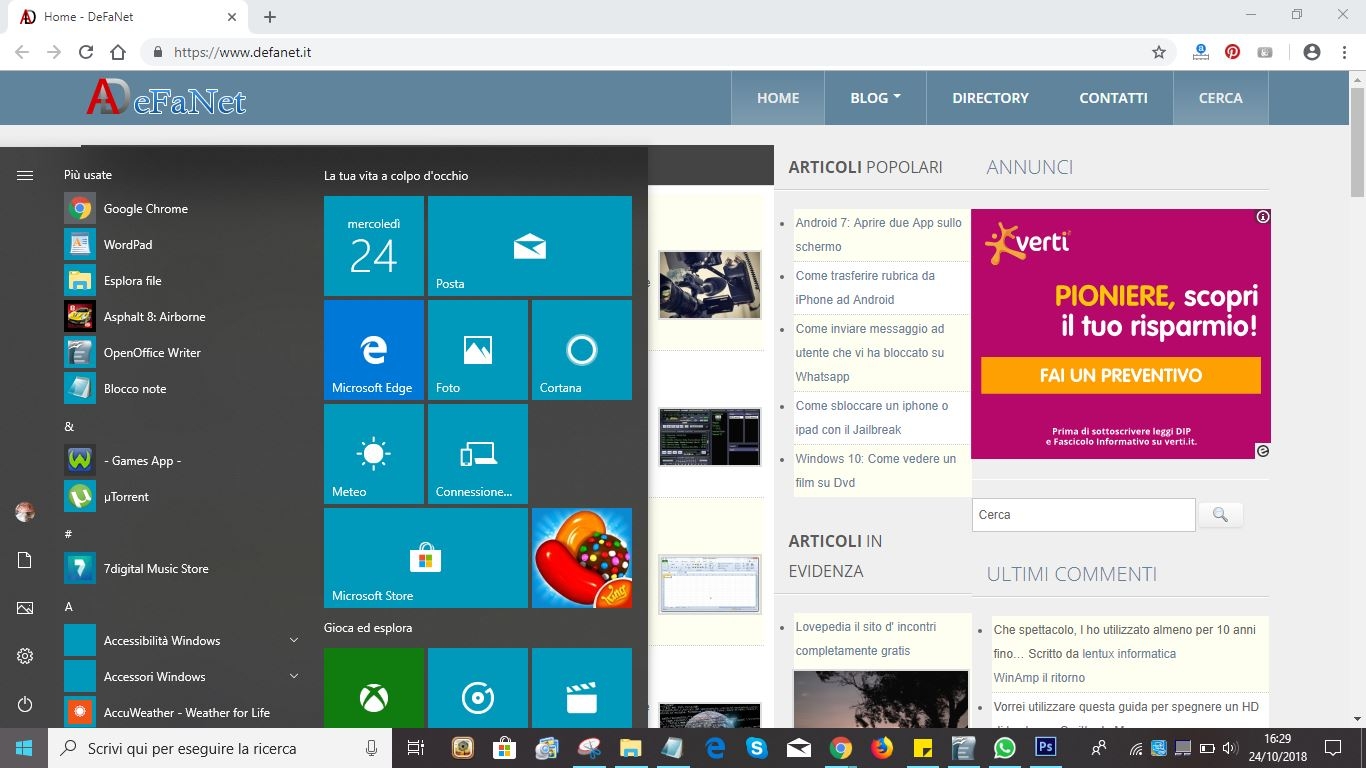Open the Chrome three-dot menu
1366x768 pixels.
pos(1343,52)
